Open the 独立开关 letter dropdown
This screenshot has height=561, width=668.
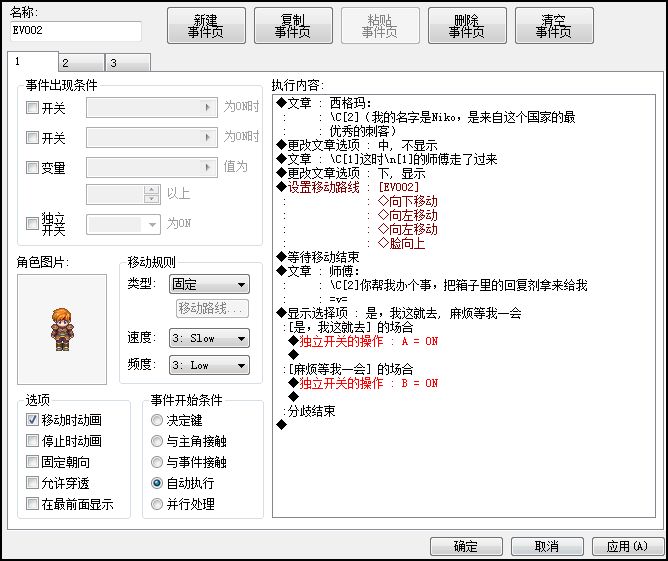pos(123,224)
